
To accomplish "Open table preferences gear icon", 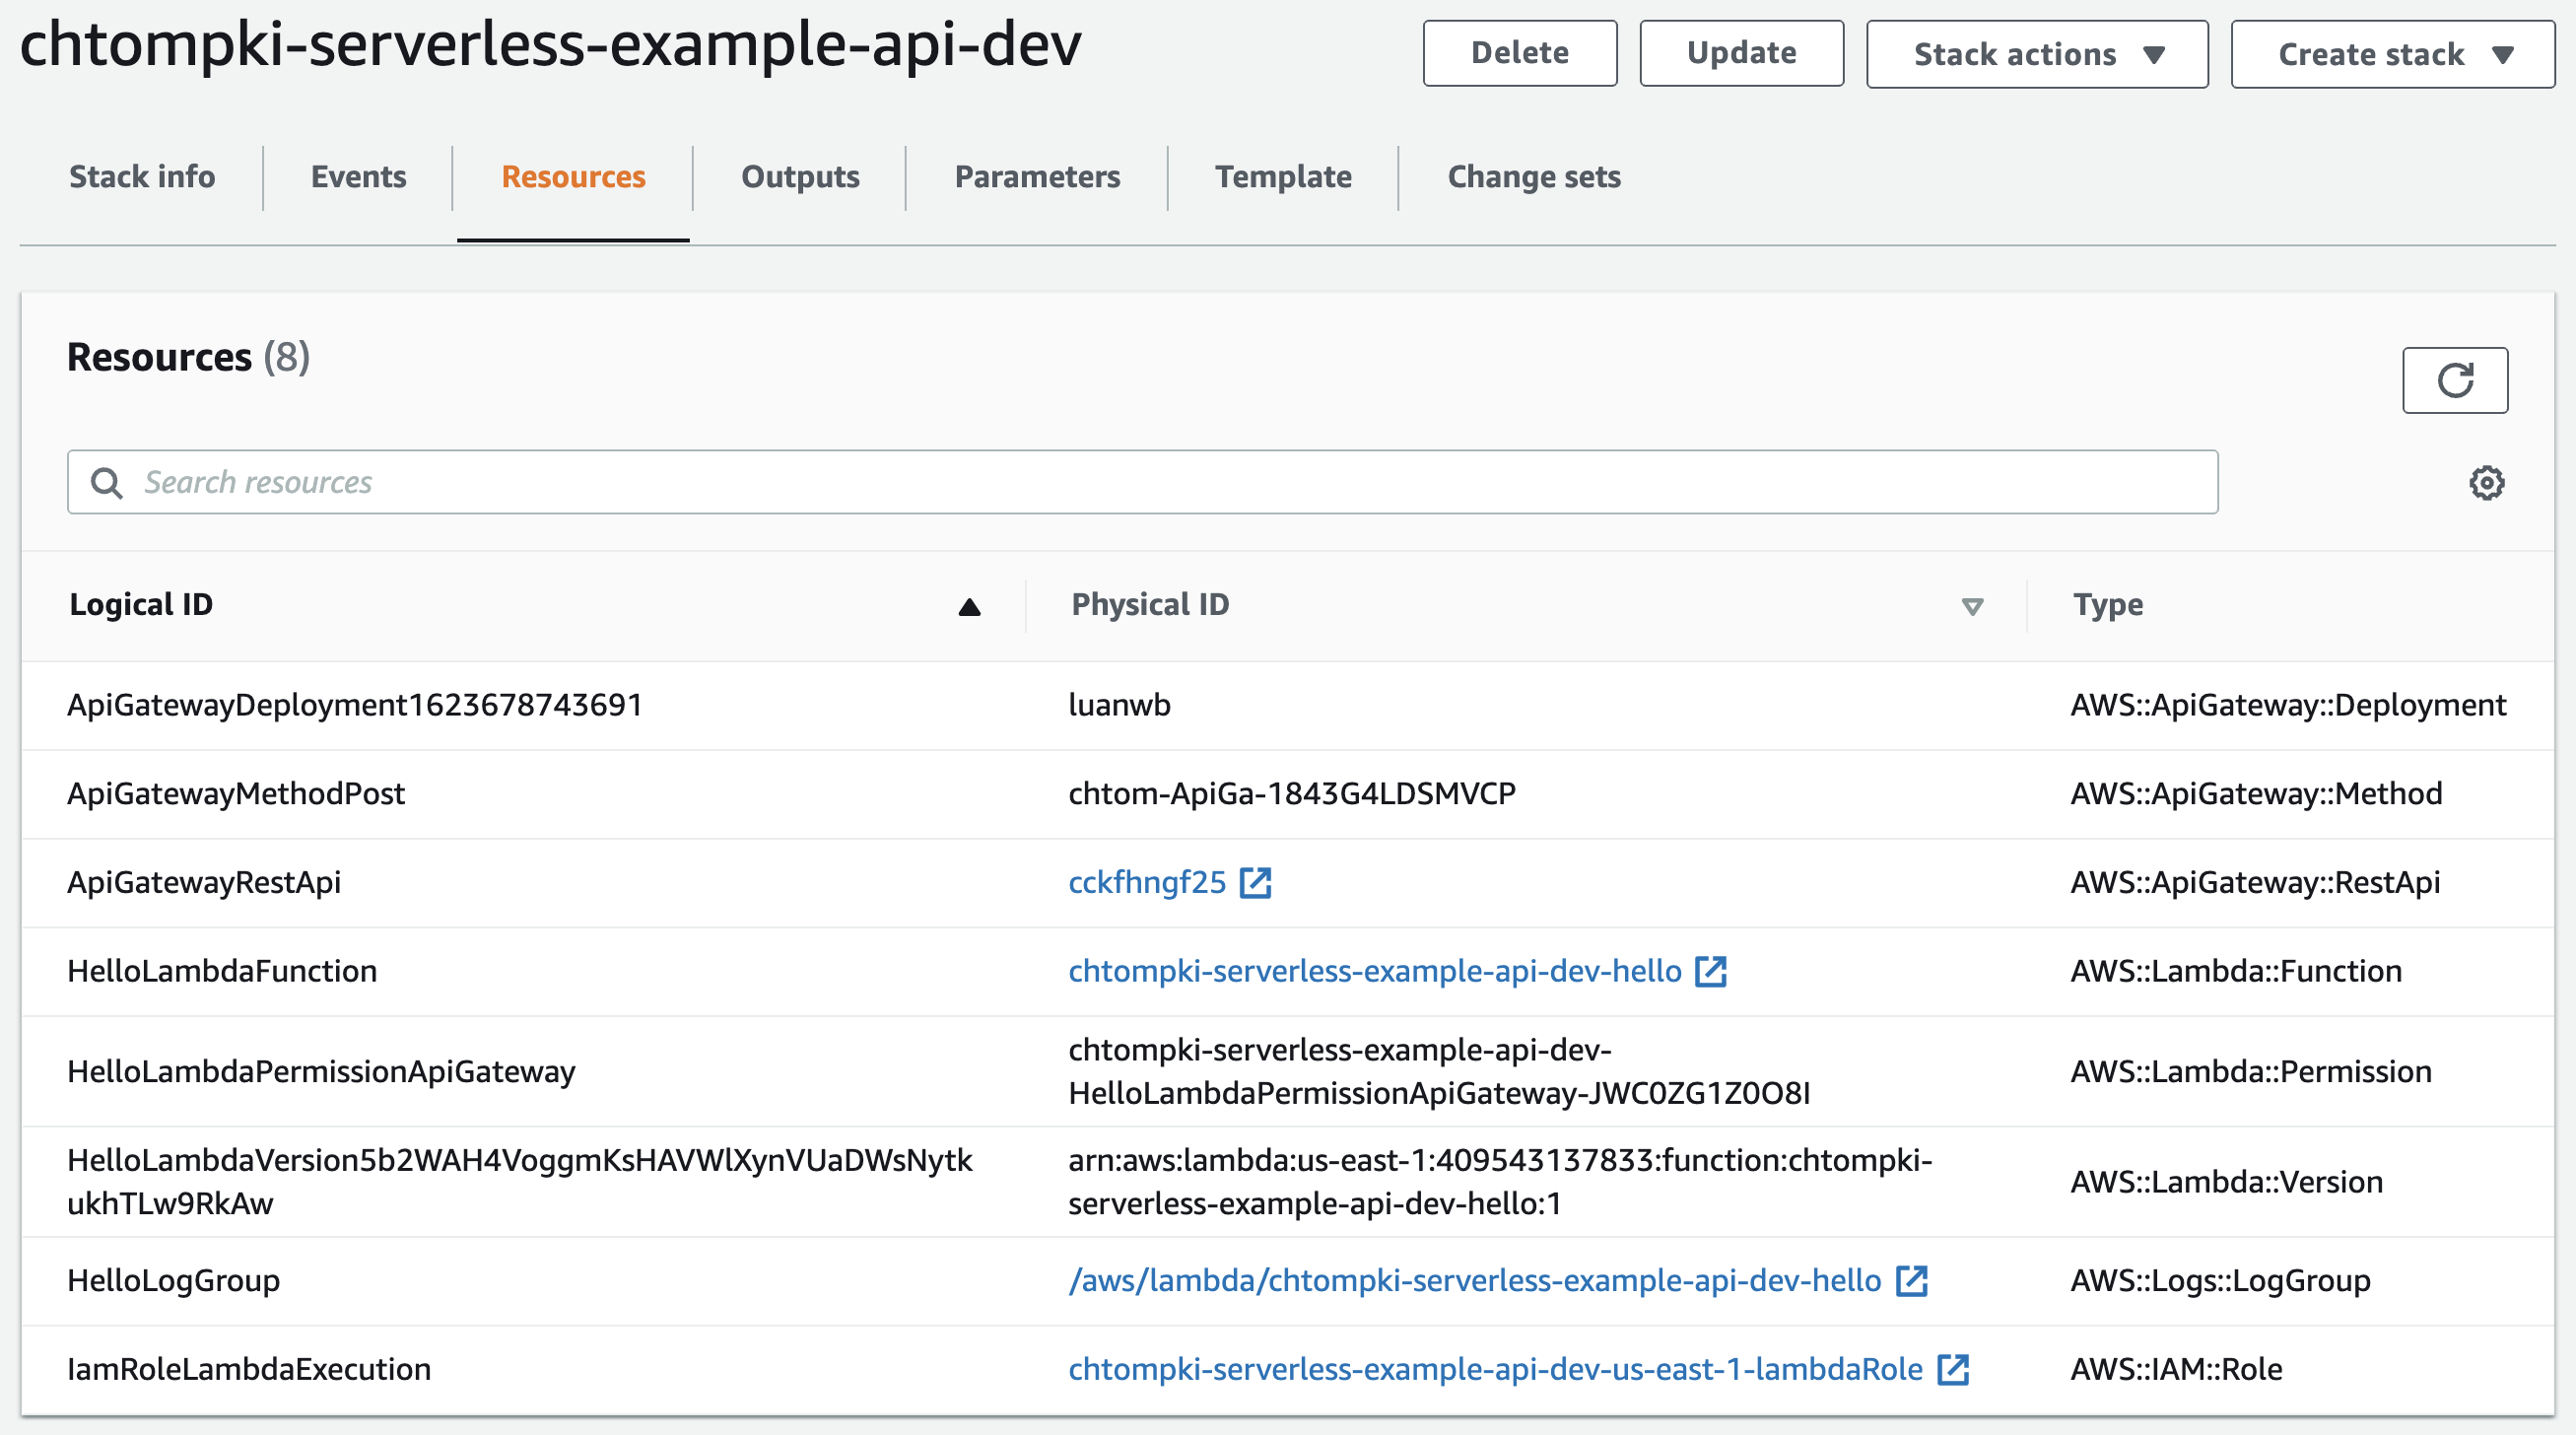I will (x=2486, y=483).
